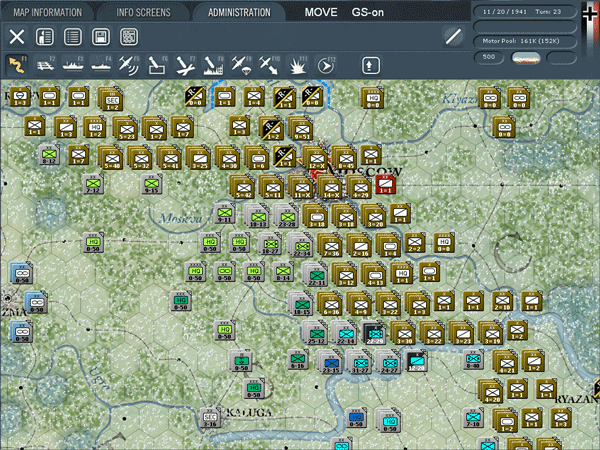The image size is (600, 450).
Task: Activate F2 rail transport mode
Action: (x=46, y=65)
